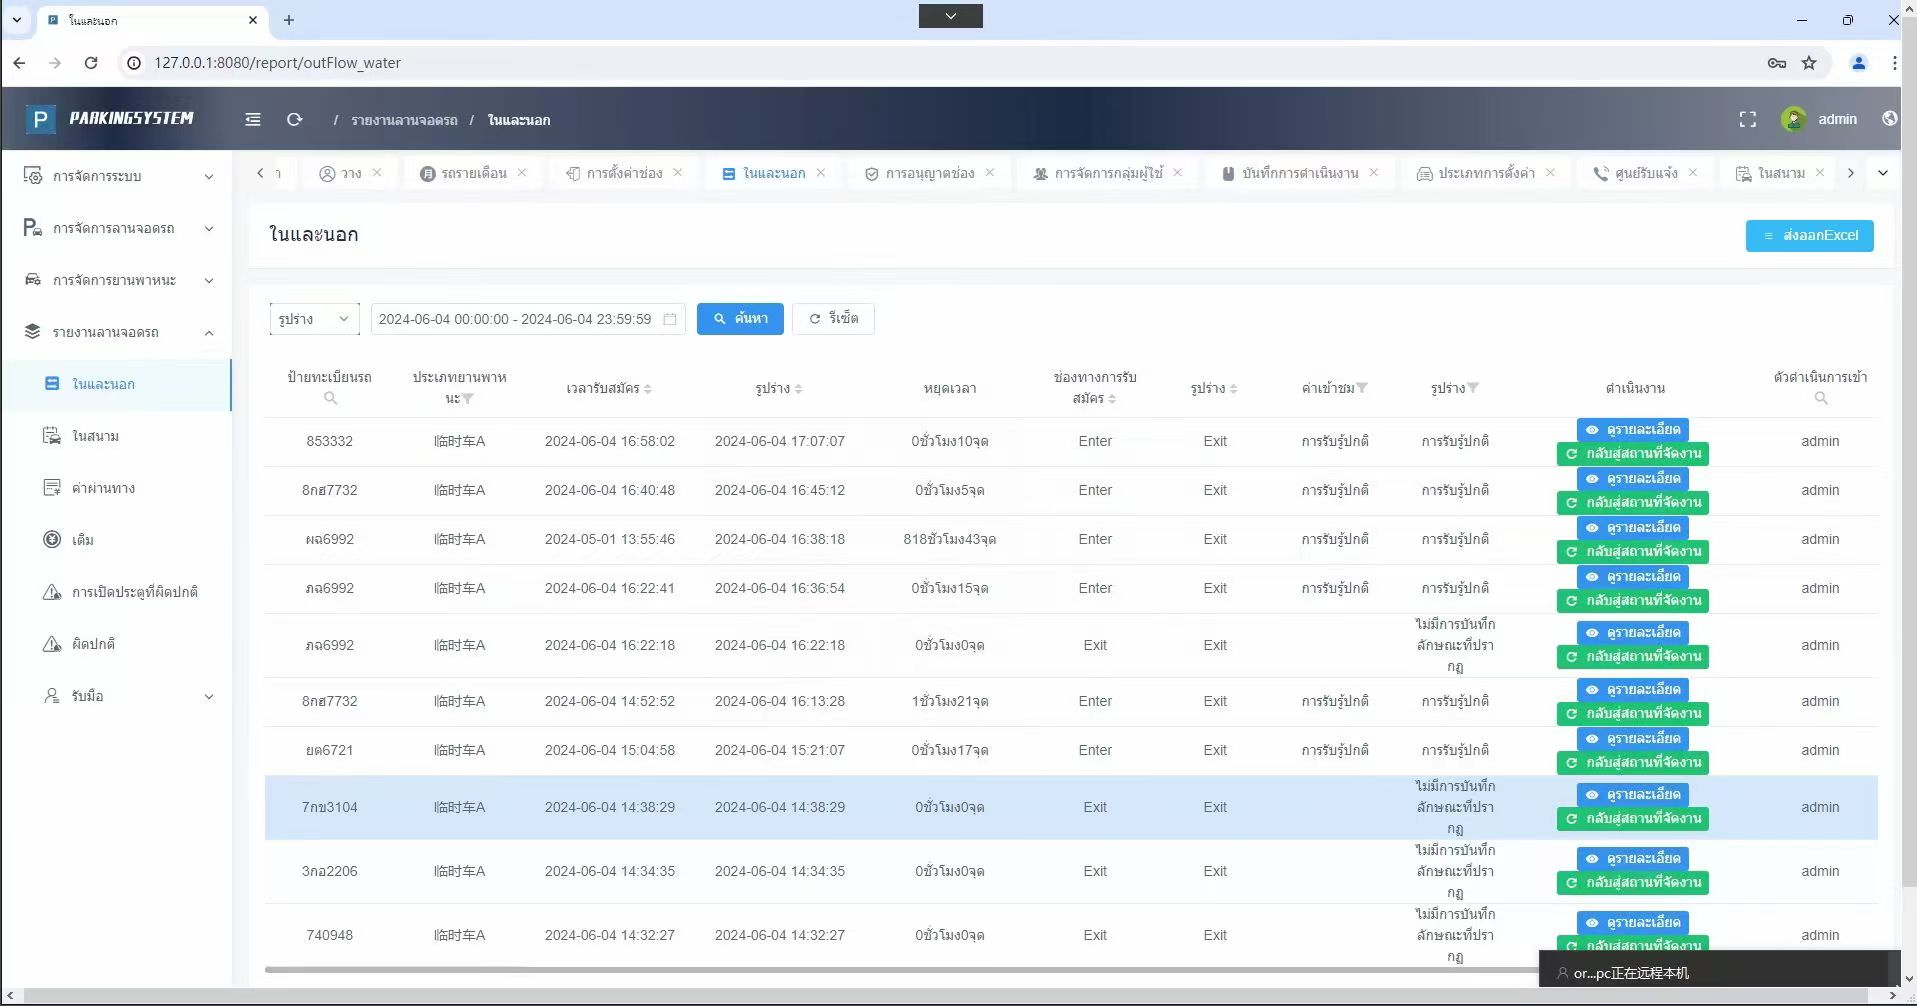Open ค่าผ่านทาง in the sidebar
Viewport: 1917px width, 1006px height.
pyautogui.click(x=103, y=488)
